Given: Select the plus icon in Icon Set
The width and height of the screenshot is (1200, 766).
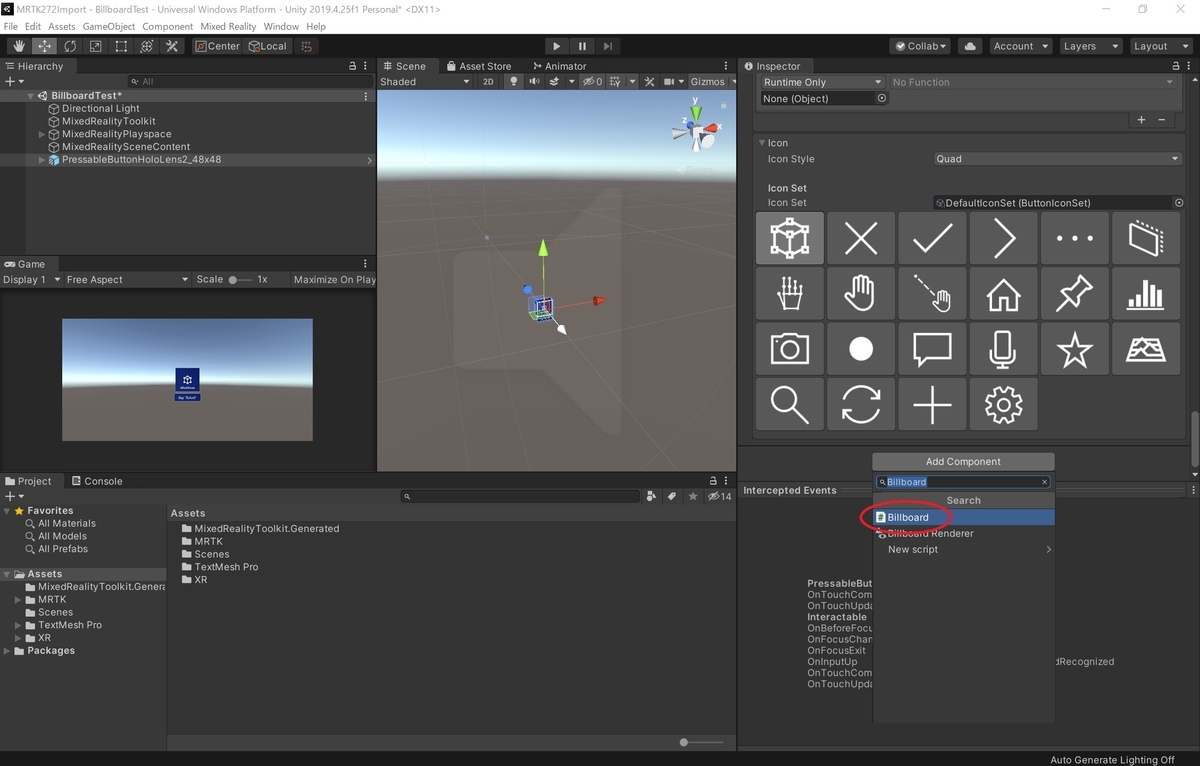Looking at the screenshot, I should coord(932,404).
